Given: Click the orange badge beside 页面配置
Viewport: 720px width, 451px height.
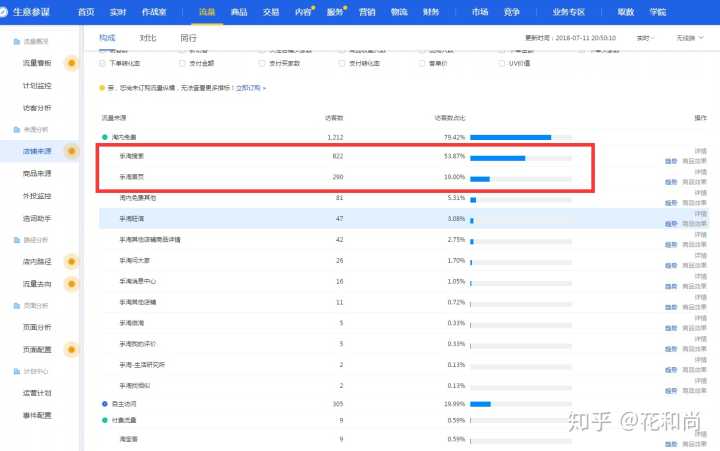Looking at the screenshot, I should pyautogui.click(x=71, y=350).
